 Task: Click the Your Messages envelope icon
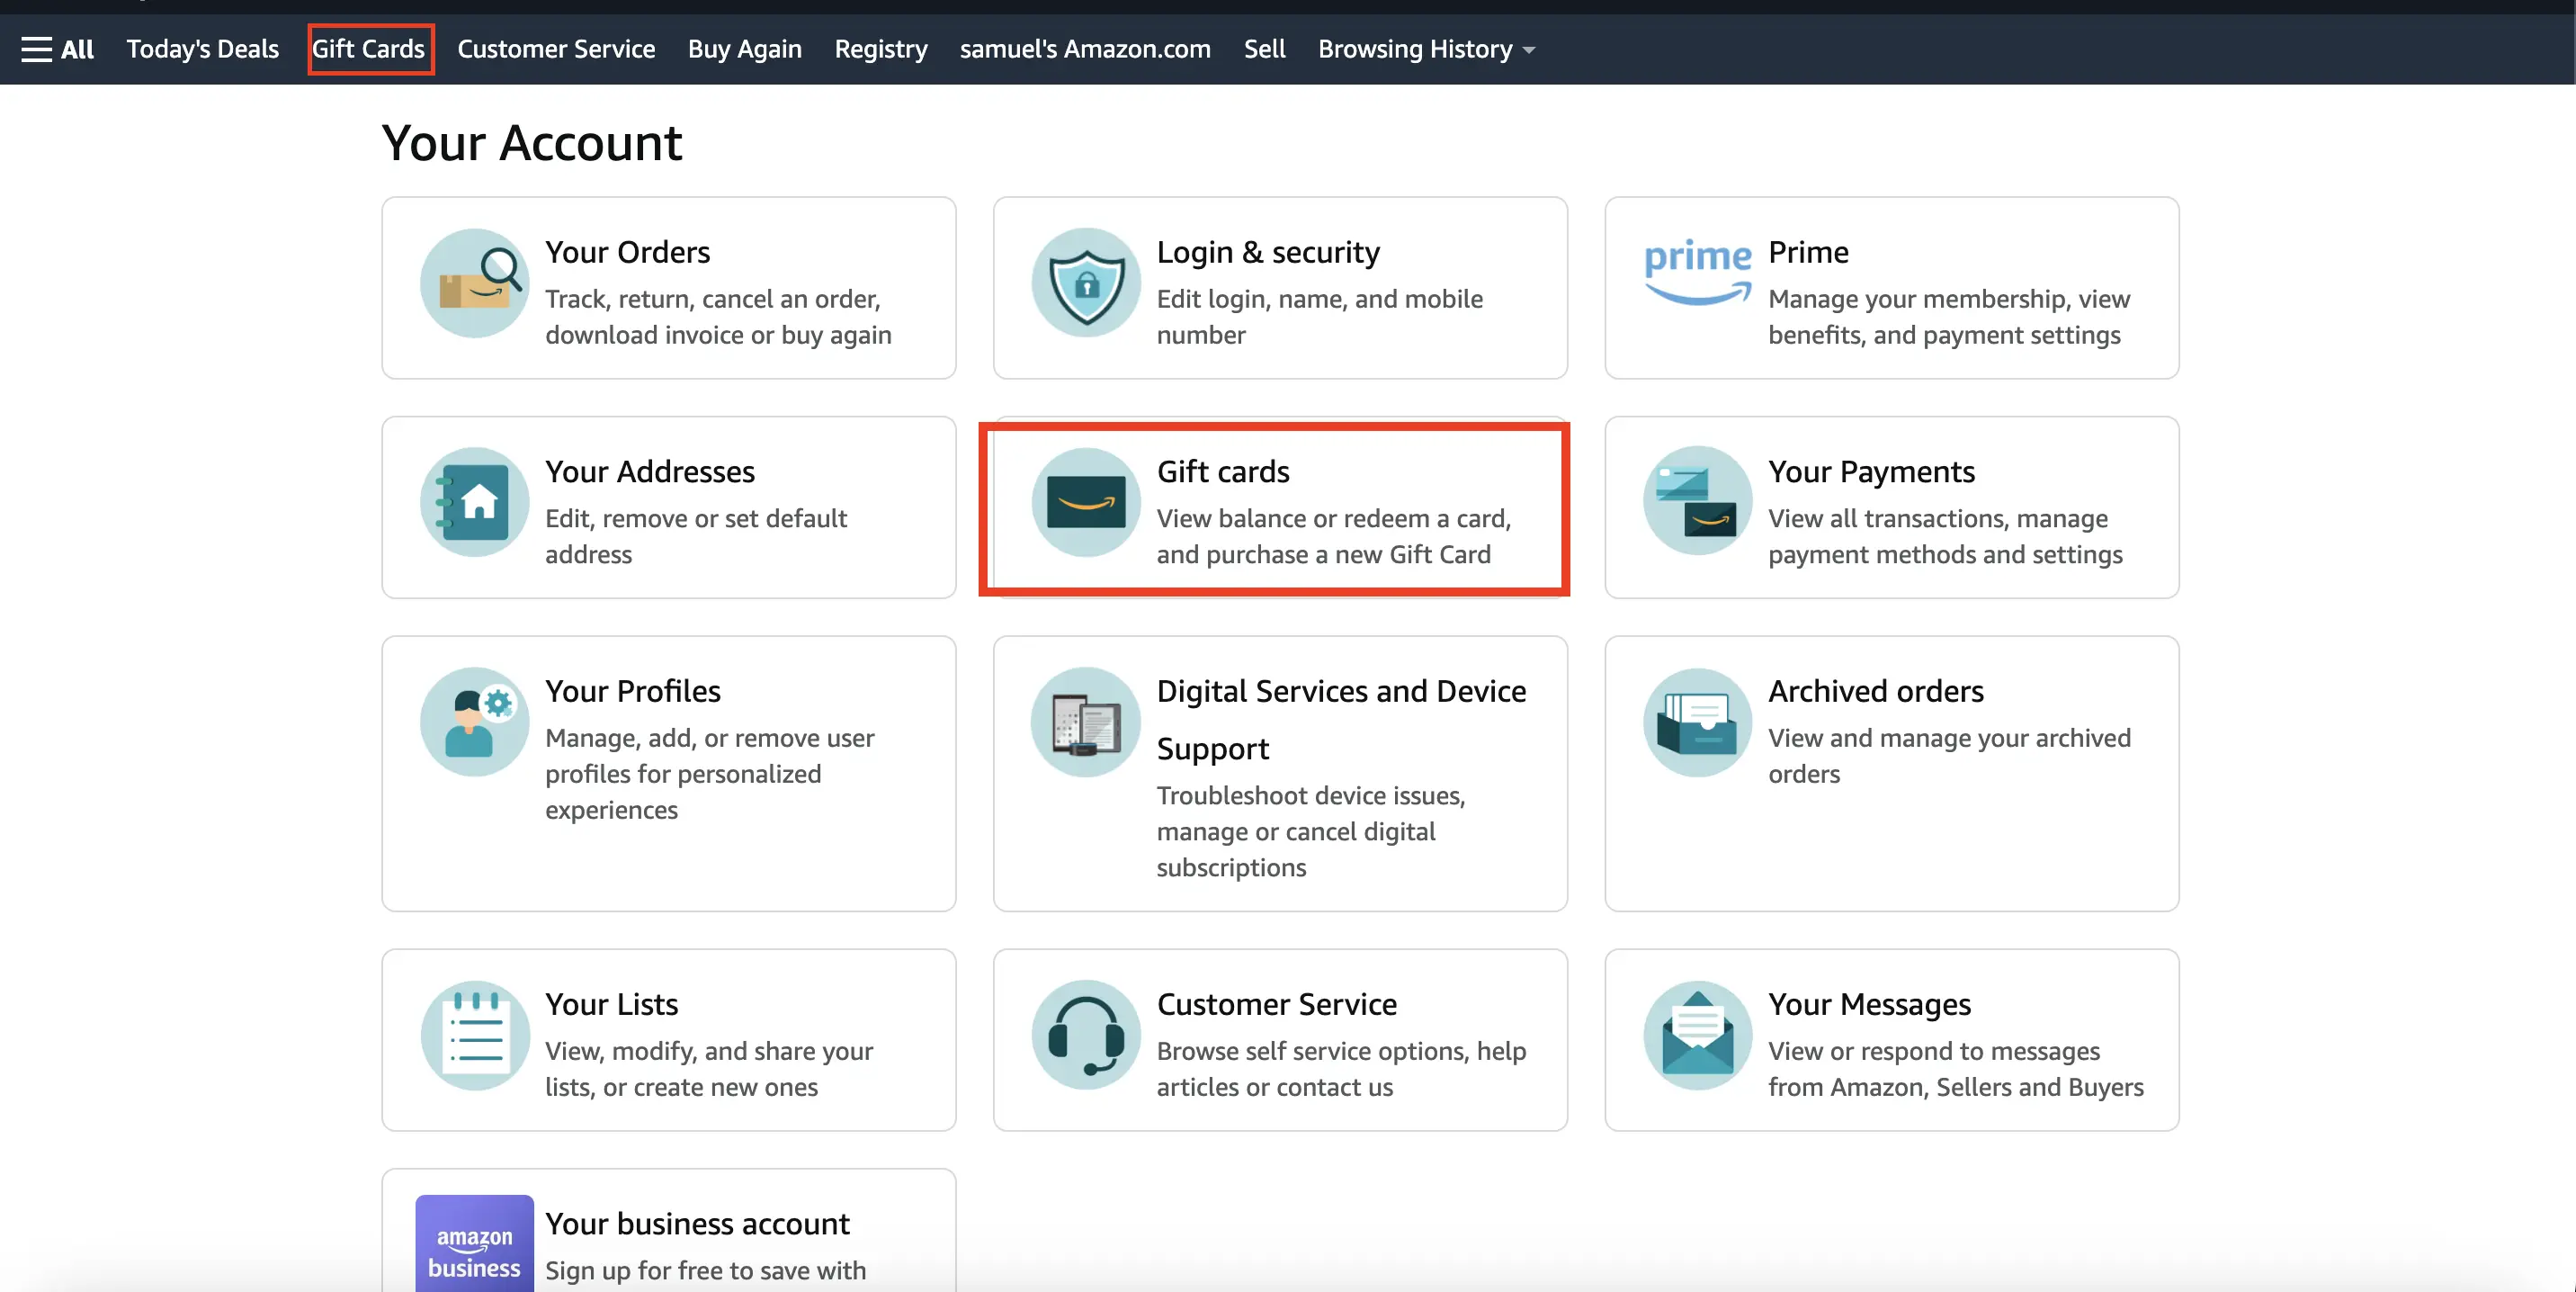tap(1698, 1035)
